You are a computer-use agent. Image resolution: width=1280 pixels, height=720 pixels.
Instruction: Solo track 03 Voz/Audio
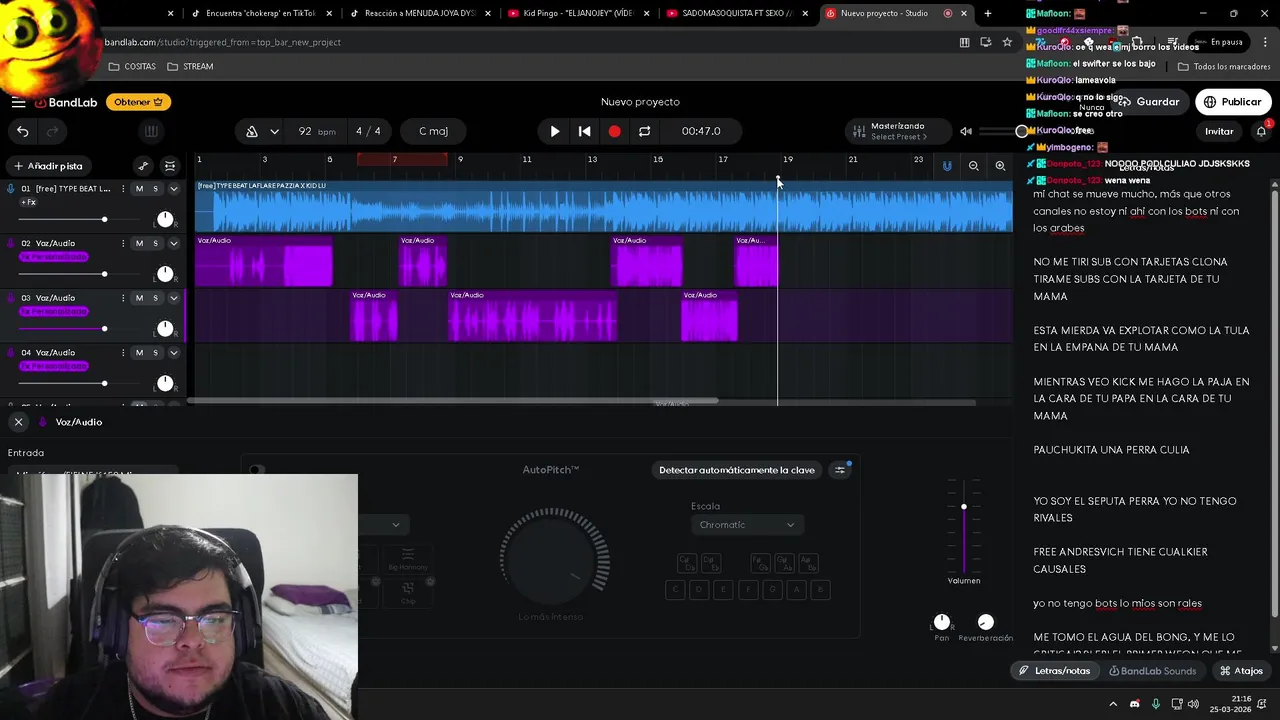[155, 298]
